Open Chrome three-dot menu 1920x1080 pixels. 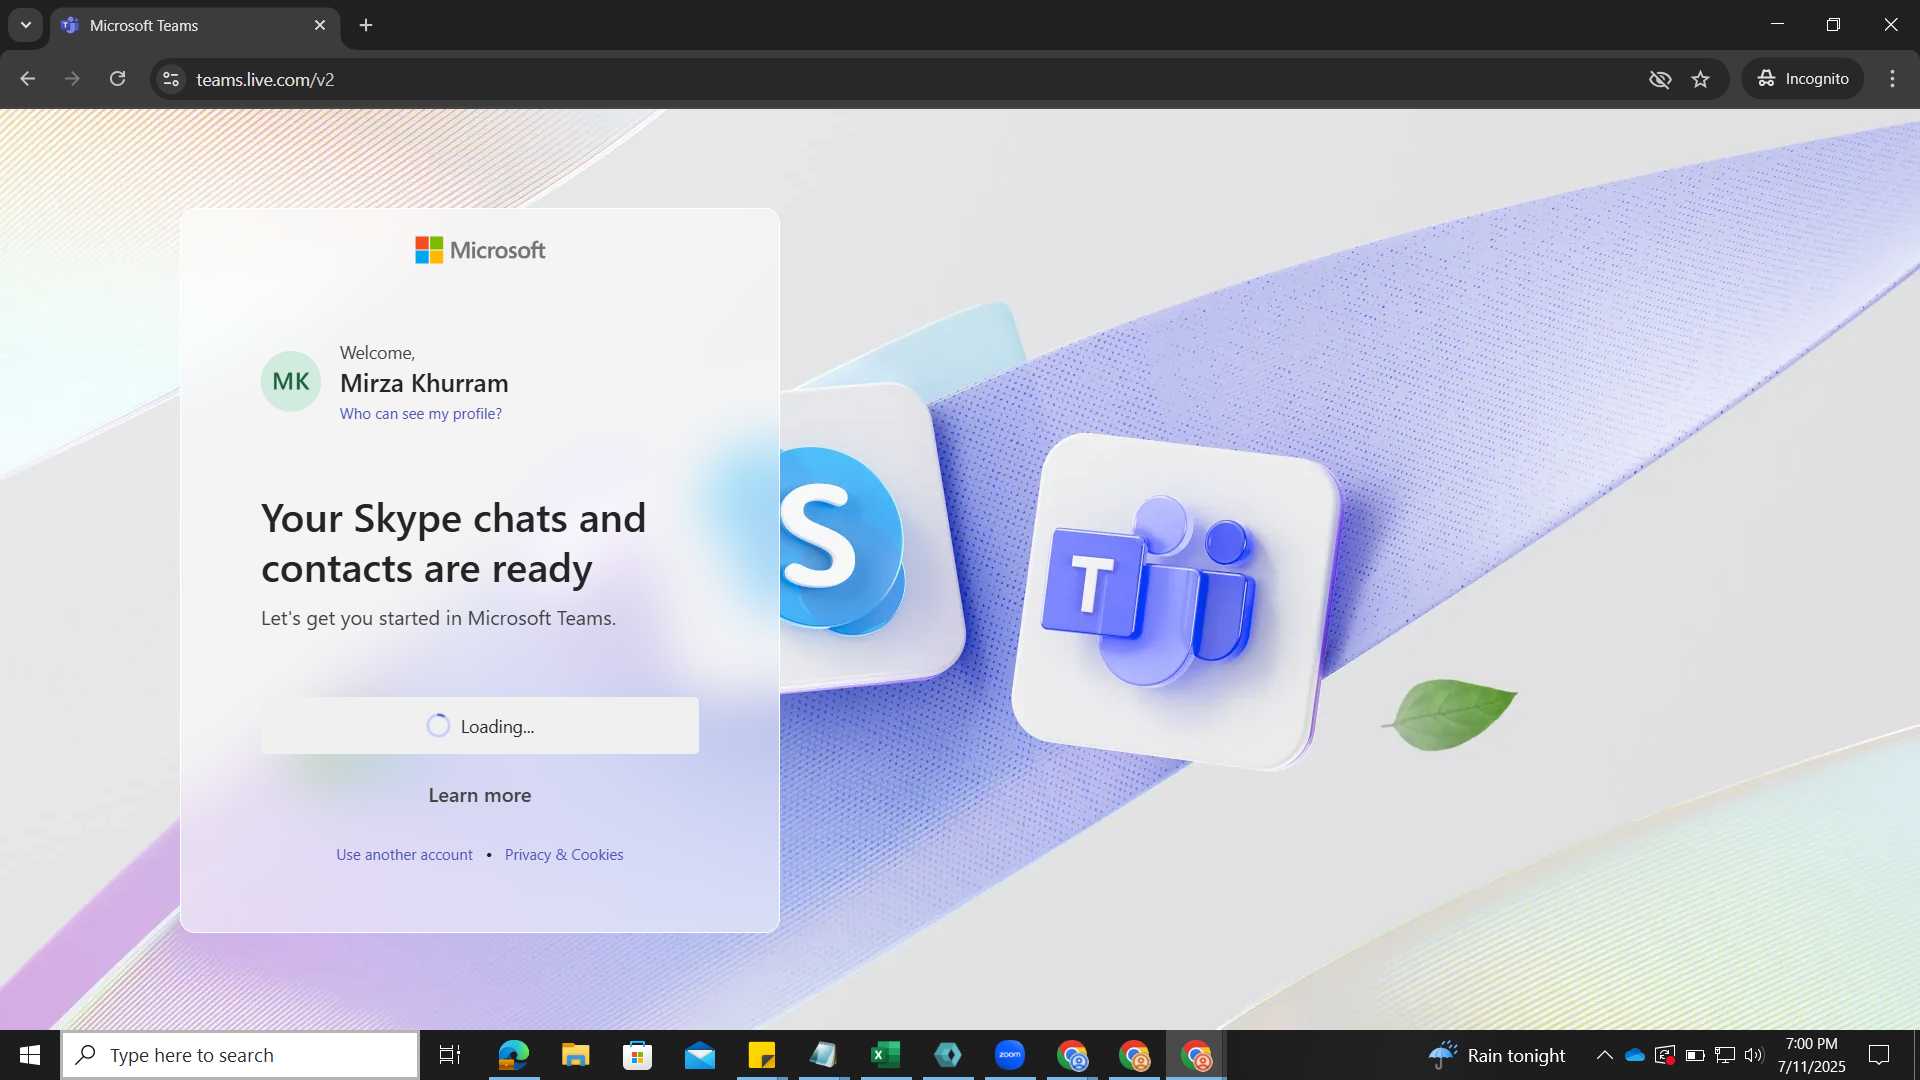tap(1892, 79)
